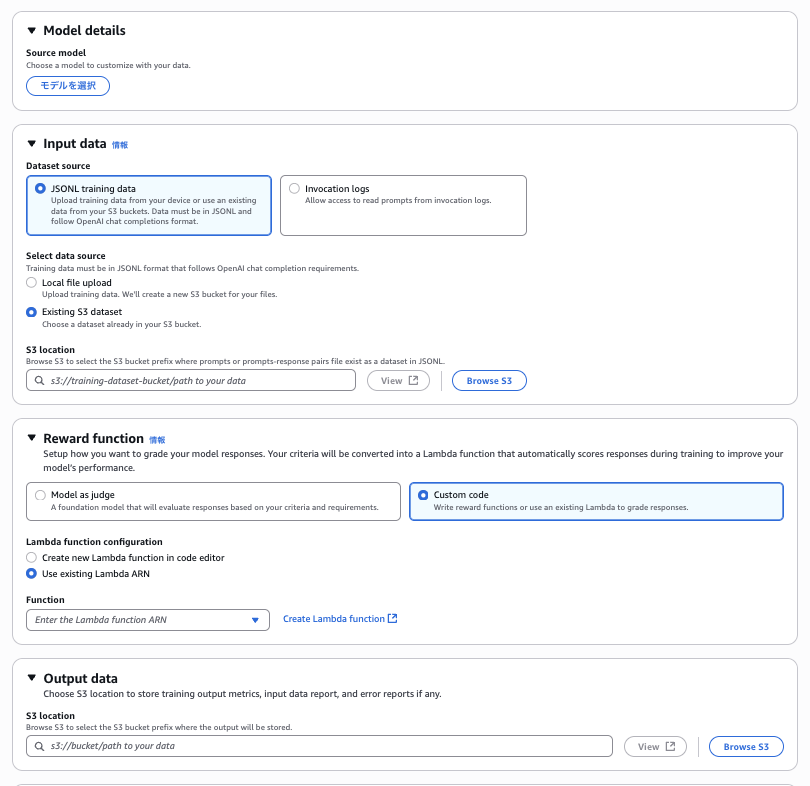810x786 pixels.
Task: Open the Input data 情報 link
Action: click(120, 145)
